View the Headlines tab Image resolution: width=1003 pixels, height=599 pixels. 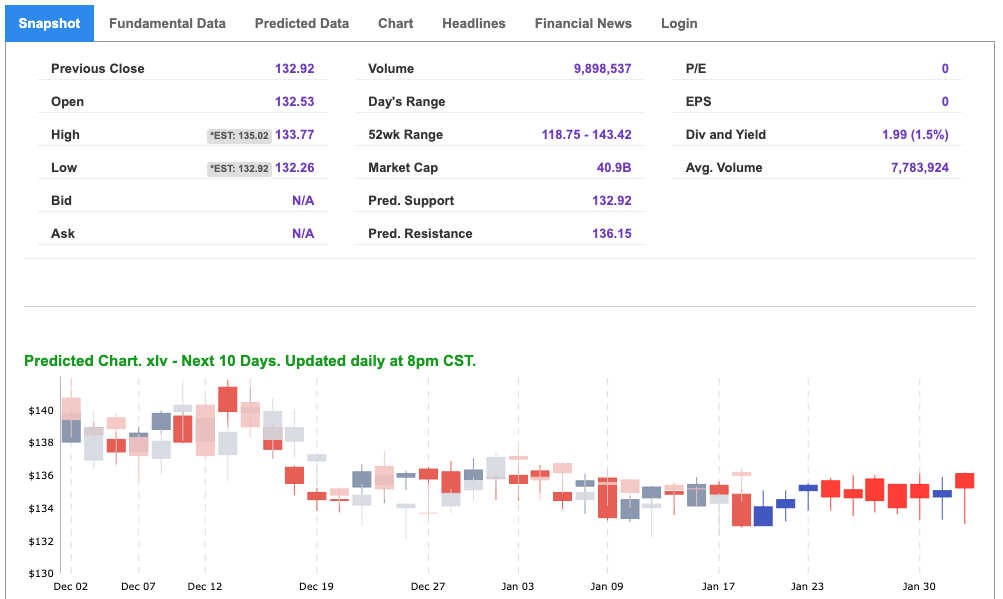tap(473, 23)
